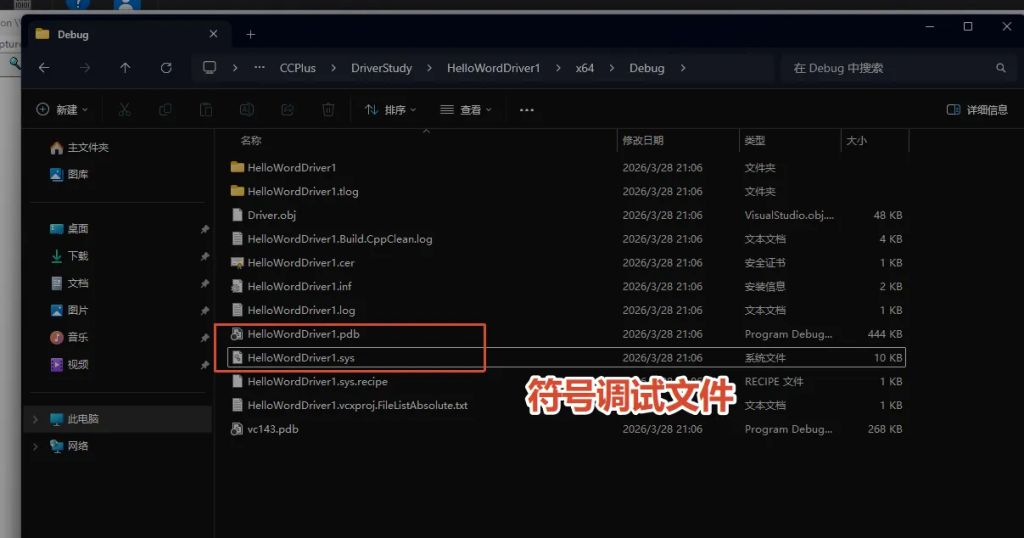Select the HelloWordDriver1.sys.recipe file
1024x538 pixels.
(566, 382)
